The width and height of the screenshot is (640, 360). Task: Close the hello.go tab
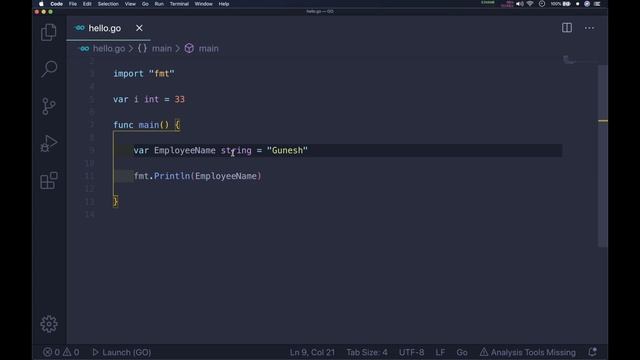(x=139, y=28)
